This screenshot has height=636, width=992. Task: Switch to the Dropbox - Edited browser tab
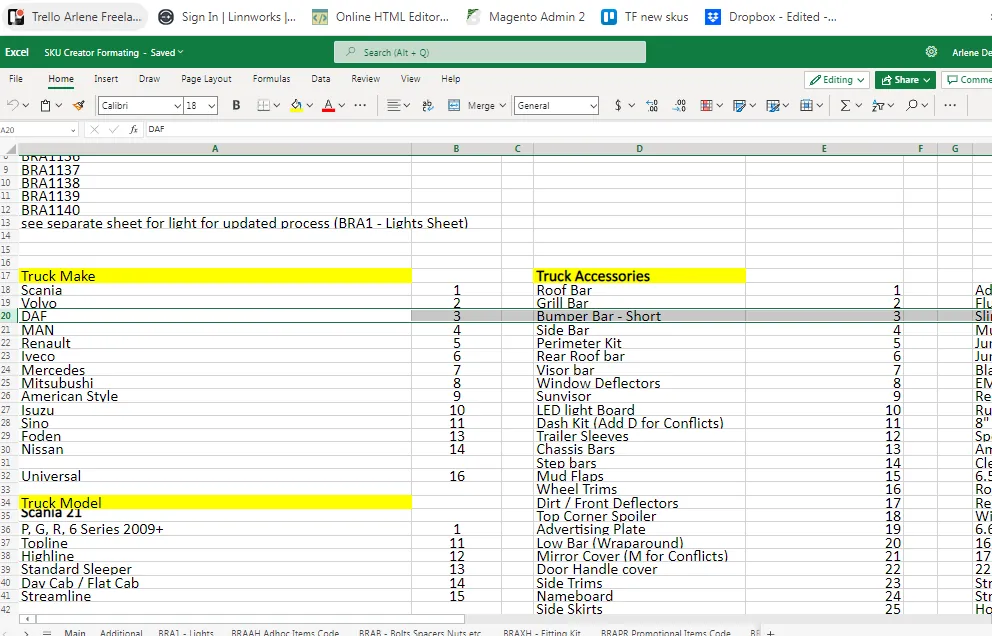pyautogui.click(x=770, y=17)
